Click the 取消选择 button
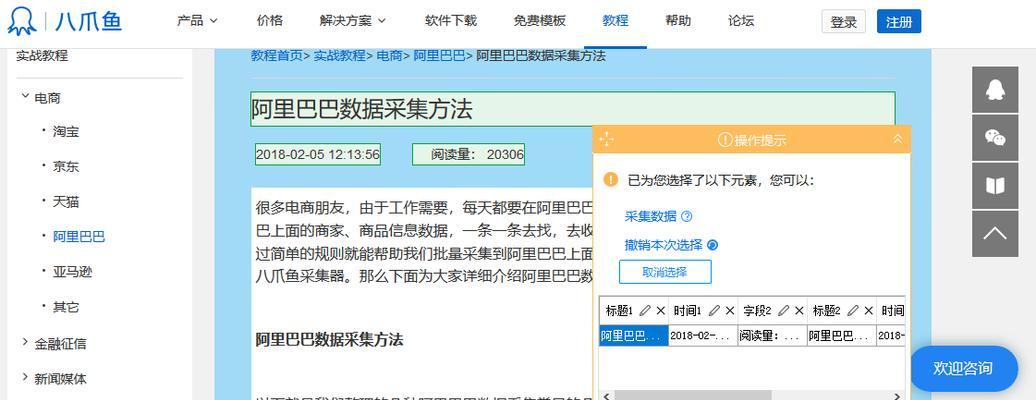 [x=665, y=272]
